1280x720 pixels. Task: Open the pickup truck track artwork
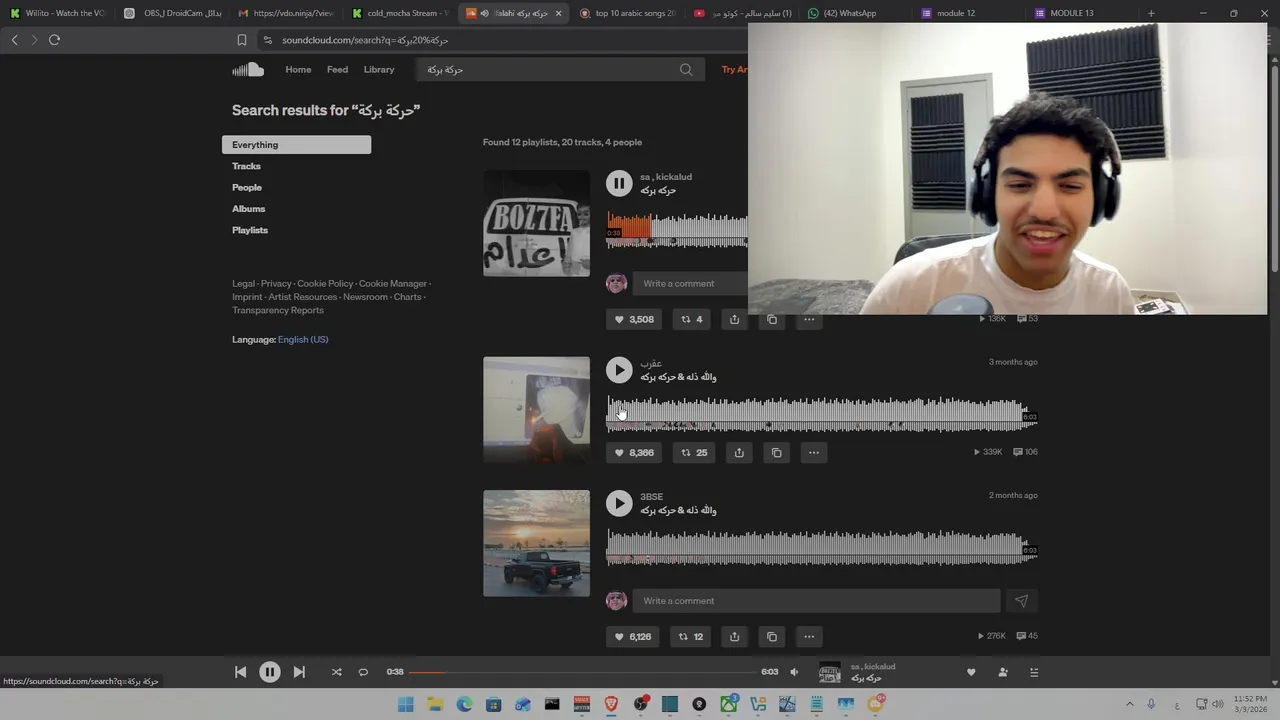(x=536, y=543)
